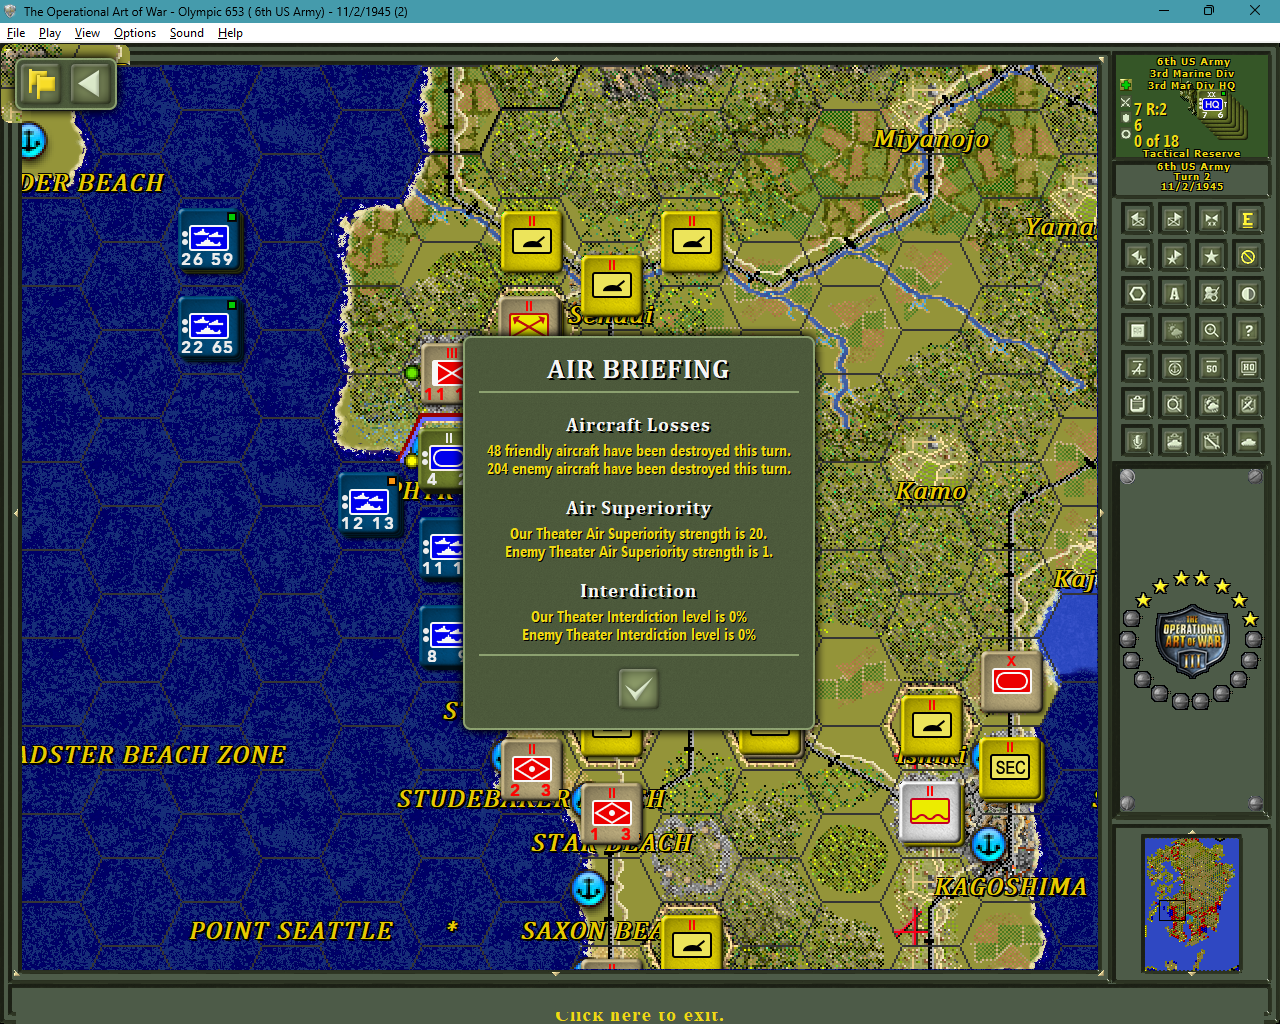Click the microphone icon
The image size is (1280, 1024).
click(x=1138, y=441)
